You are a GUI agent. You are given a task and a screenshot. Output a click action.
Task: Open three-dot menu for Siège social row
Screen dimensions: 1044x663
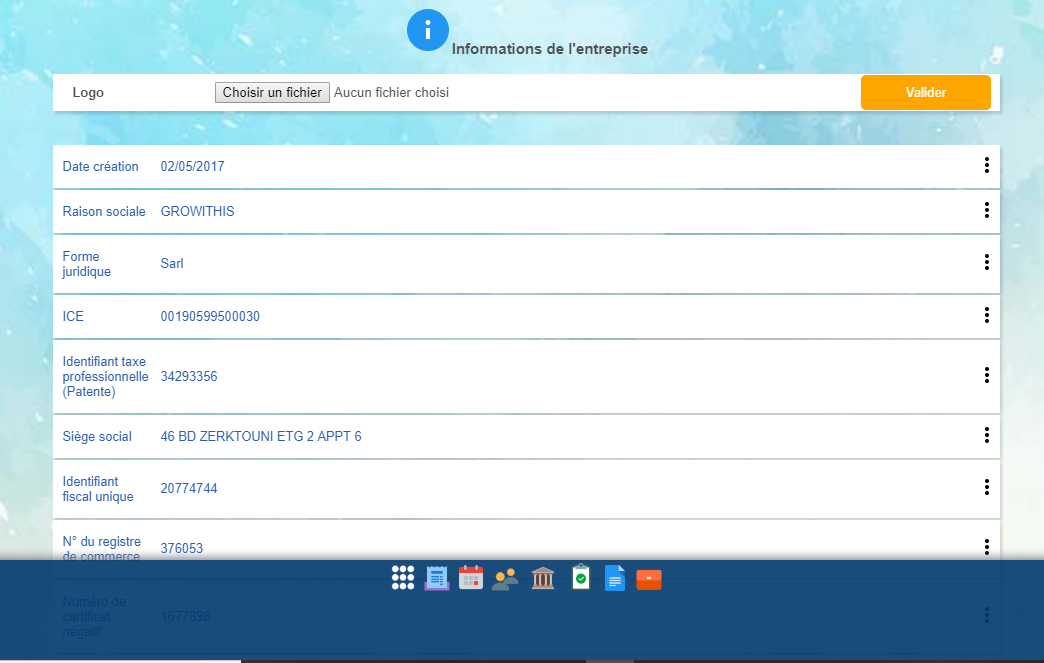tap(987, 435)
